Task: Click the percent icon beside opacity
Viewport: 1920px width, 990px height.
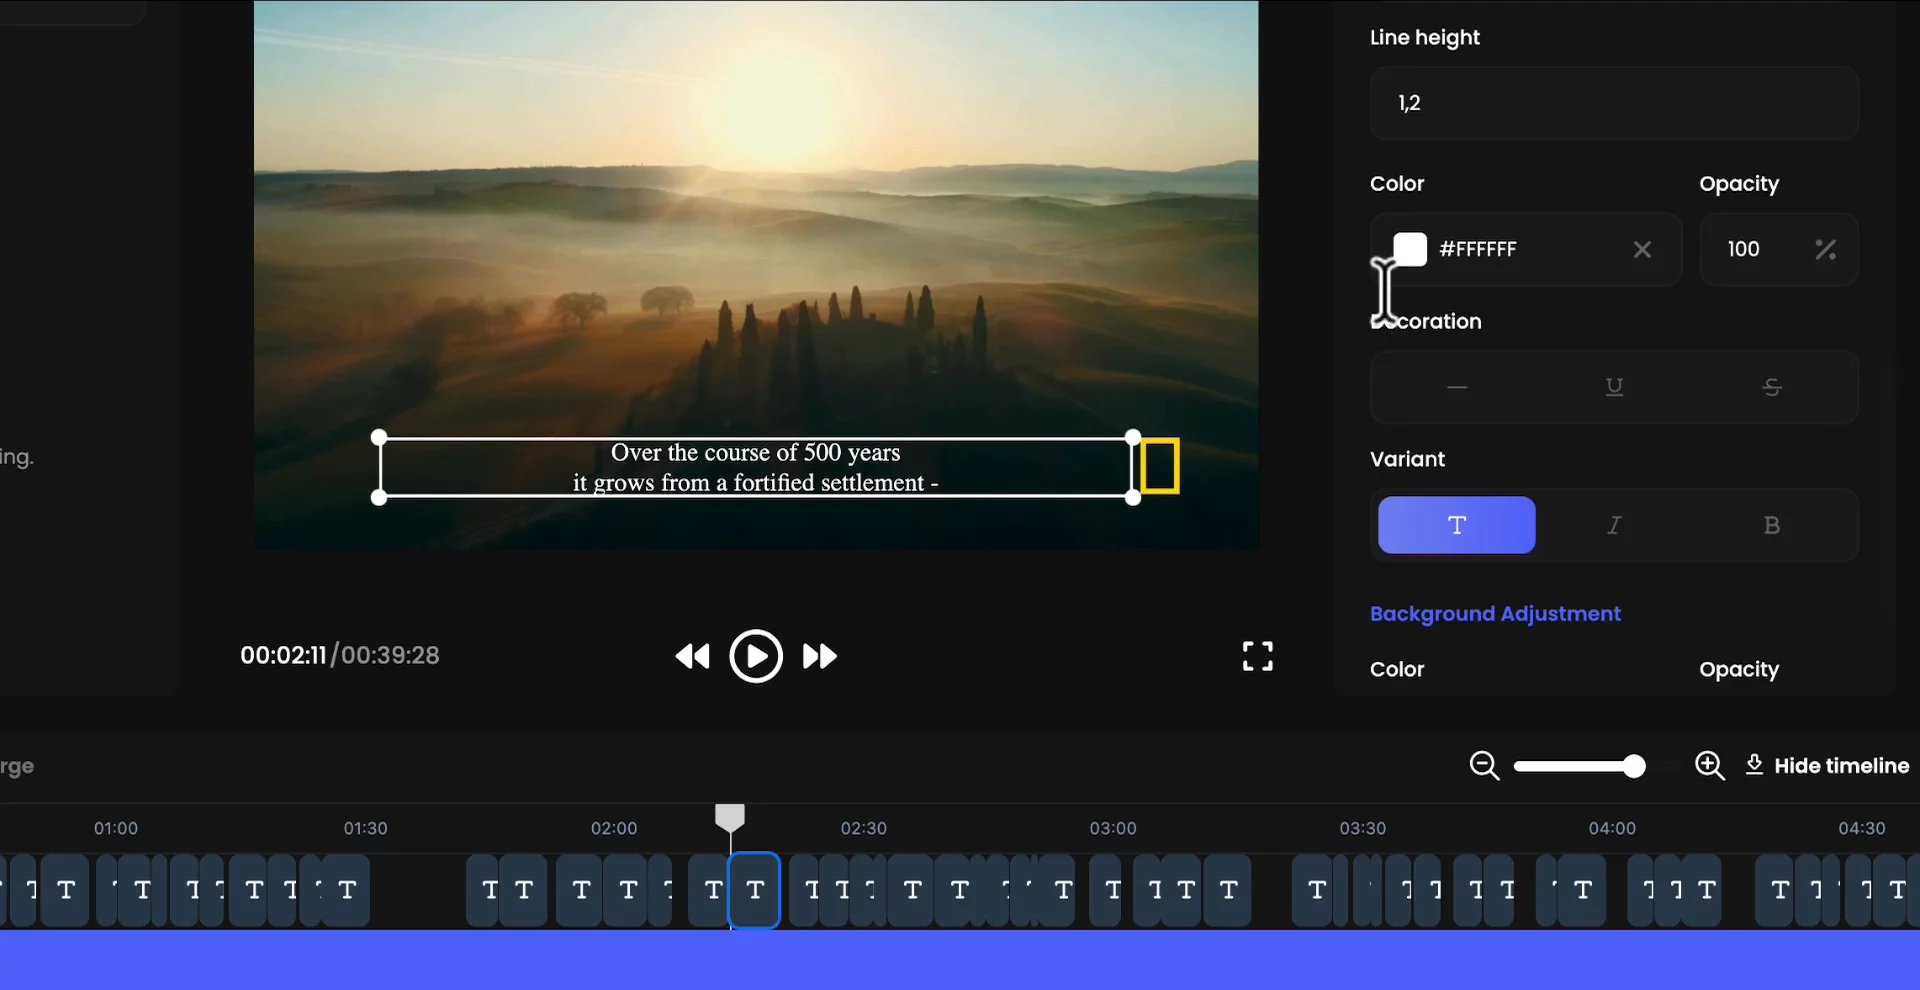Action: (x=1825, y=249)
